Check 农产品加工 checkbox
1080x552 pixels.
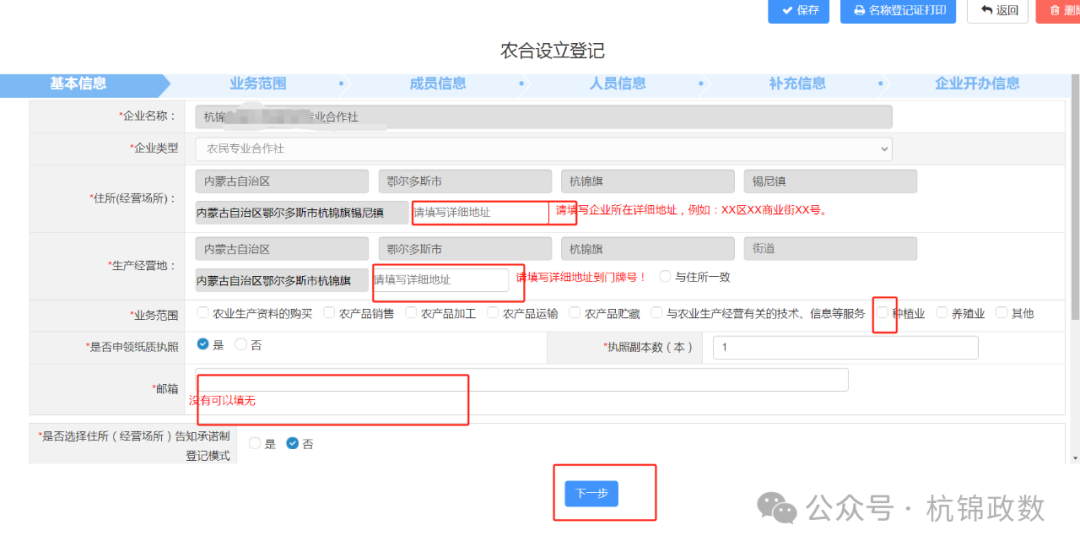[411, 313]
